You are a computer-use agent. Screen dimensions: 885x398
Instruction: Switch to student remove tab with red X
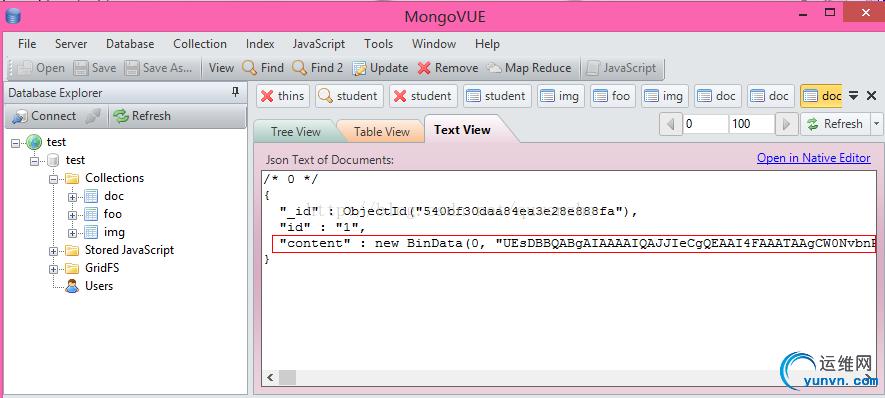(423, 96)
